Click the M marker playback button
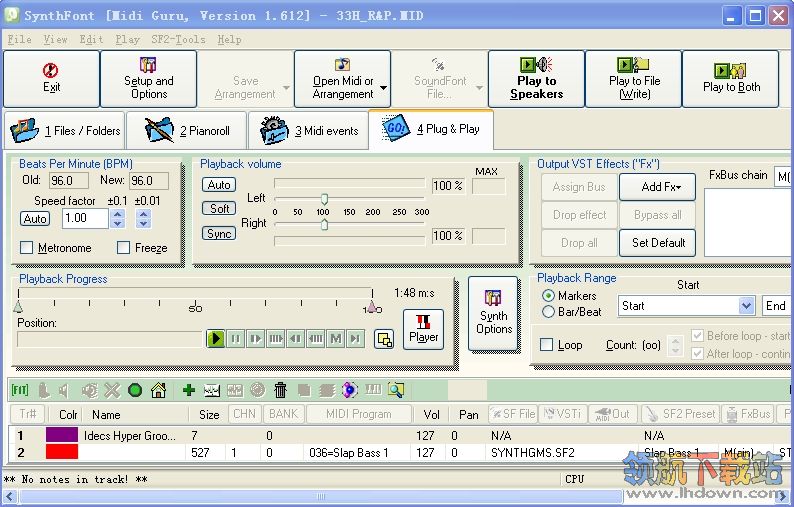The width and height of the screenshot is (794, 507). coord(336,338)
